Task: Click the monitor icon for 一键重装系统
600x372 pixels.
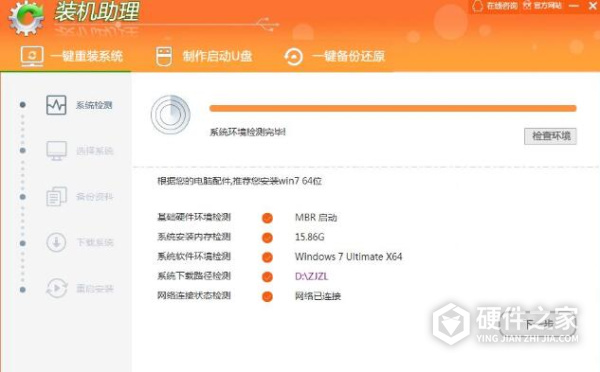Action: coord(32,56)
